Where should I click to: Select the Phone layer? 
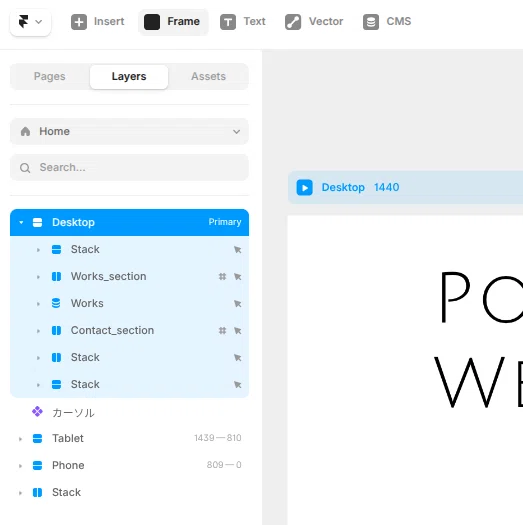tap(129, 465)
